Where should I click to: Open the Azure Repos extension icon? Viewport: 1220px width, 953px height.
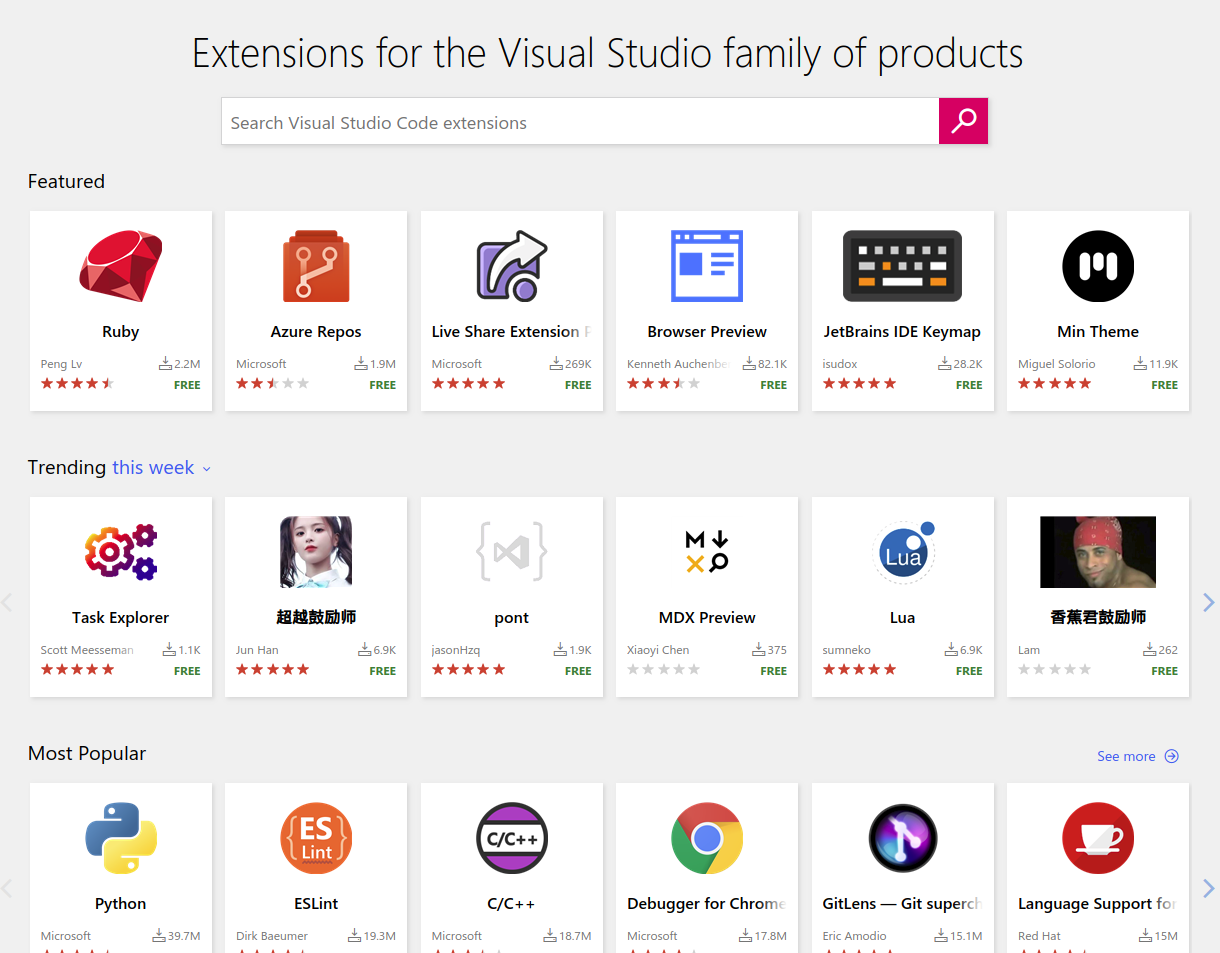[316, 266]
